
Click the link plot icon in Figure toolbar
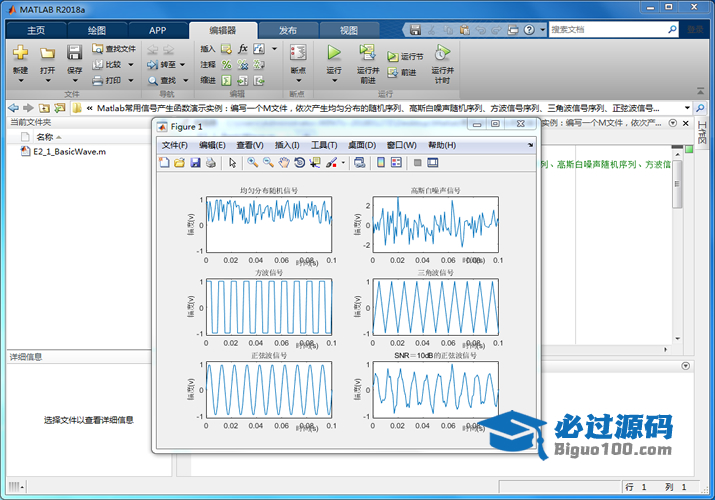360,163
